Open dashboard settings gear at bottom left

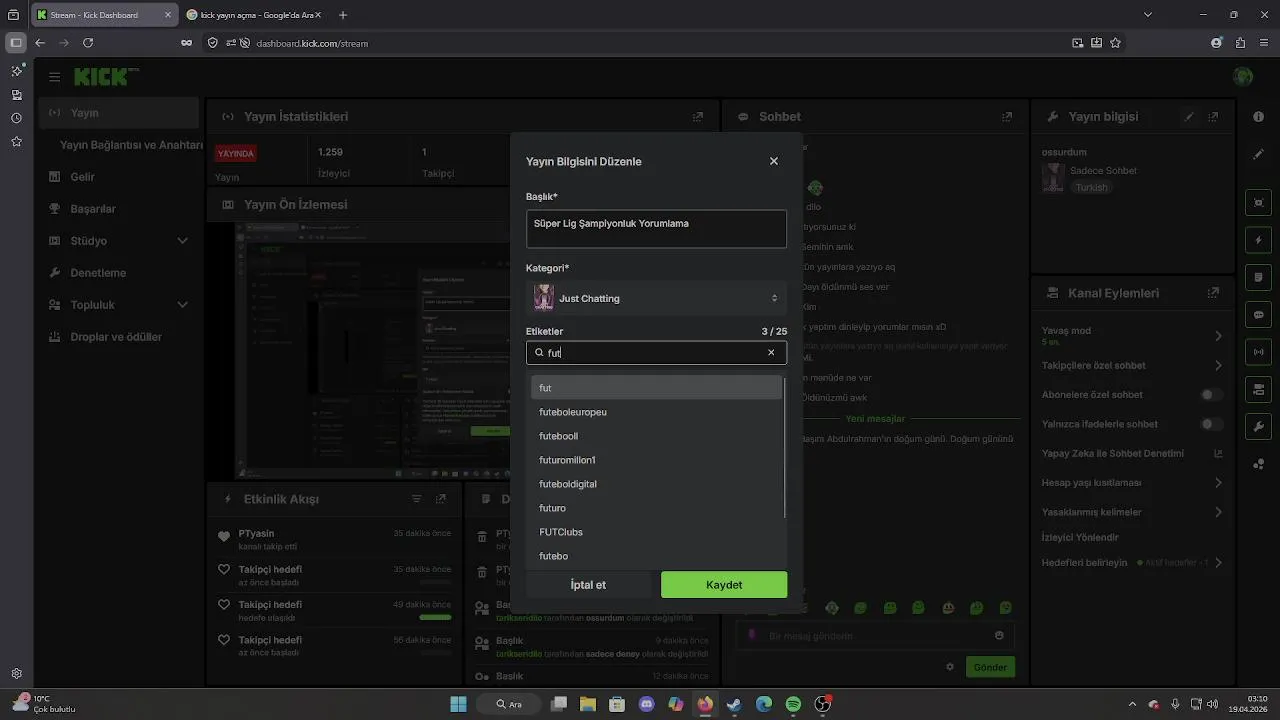pos(17,674)
